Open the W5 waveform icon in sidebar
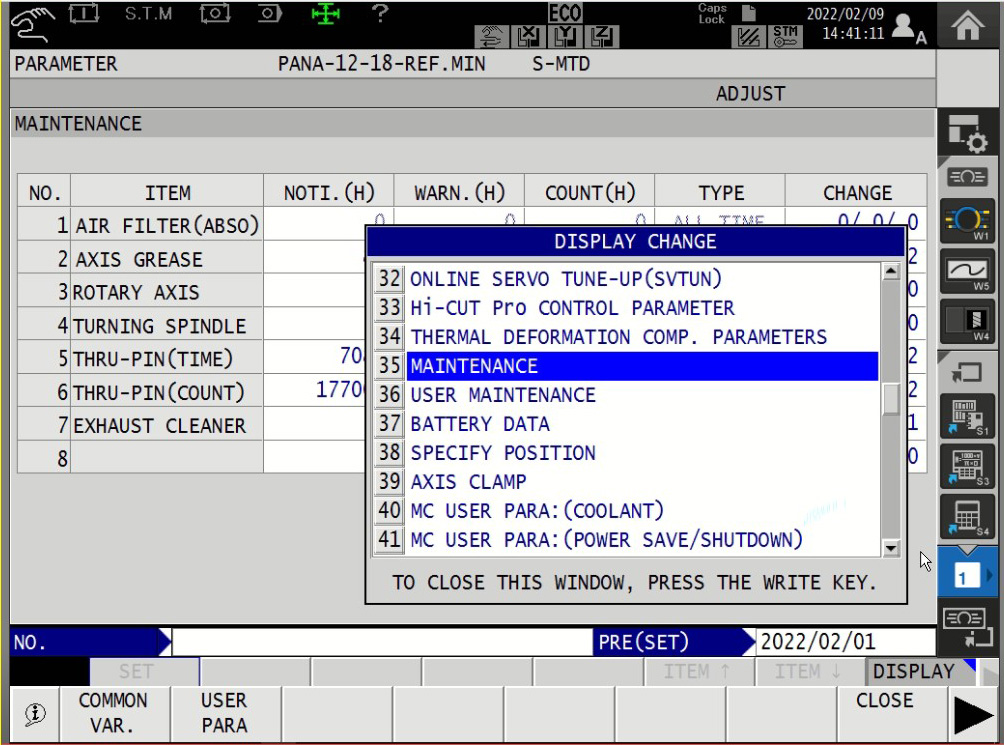The image size is (1004, 745). point(968,272)
